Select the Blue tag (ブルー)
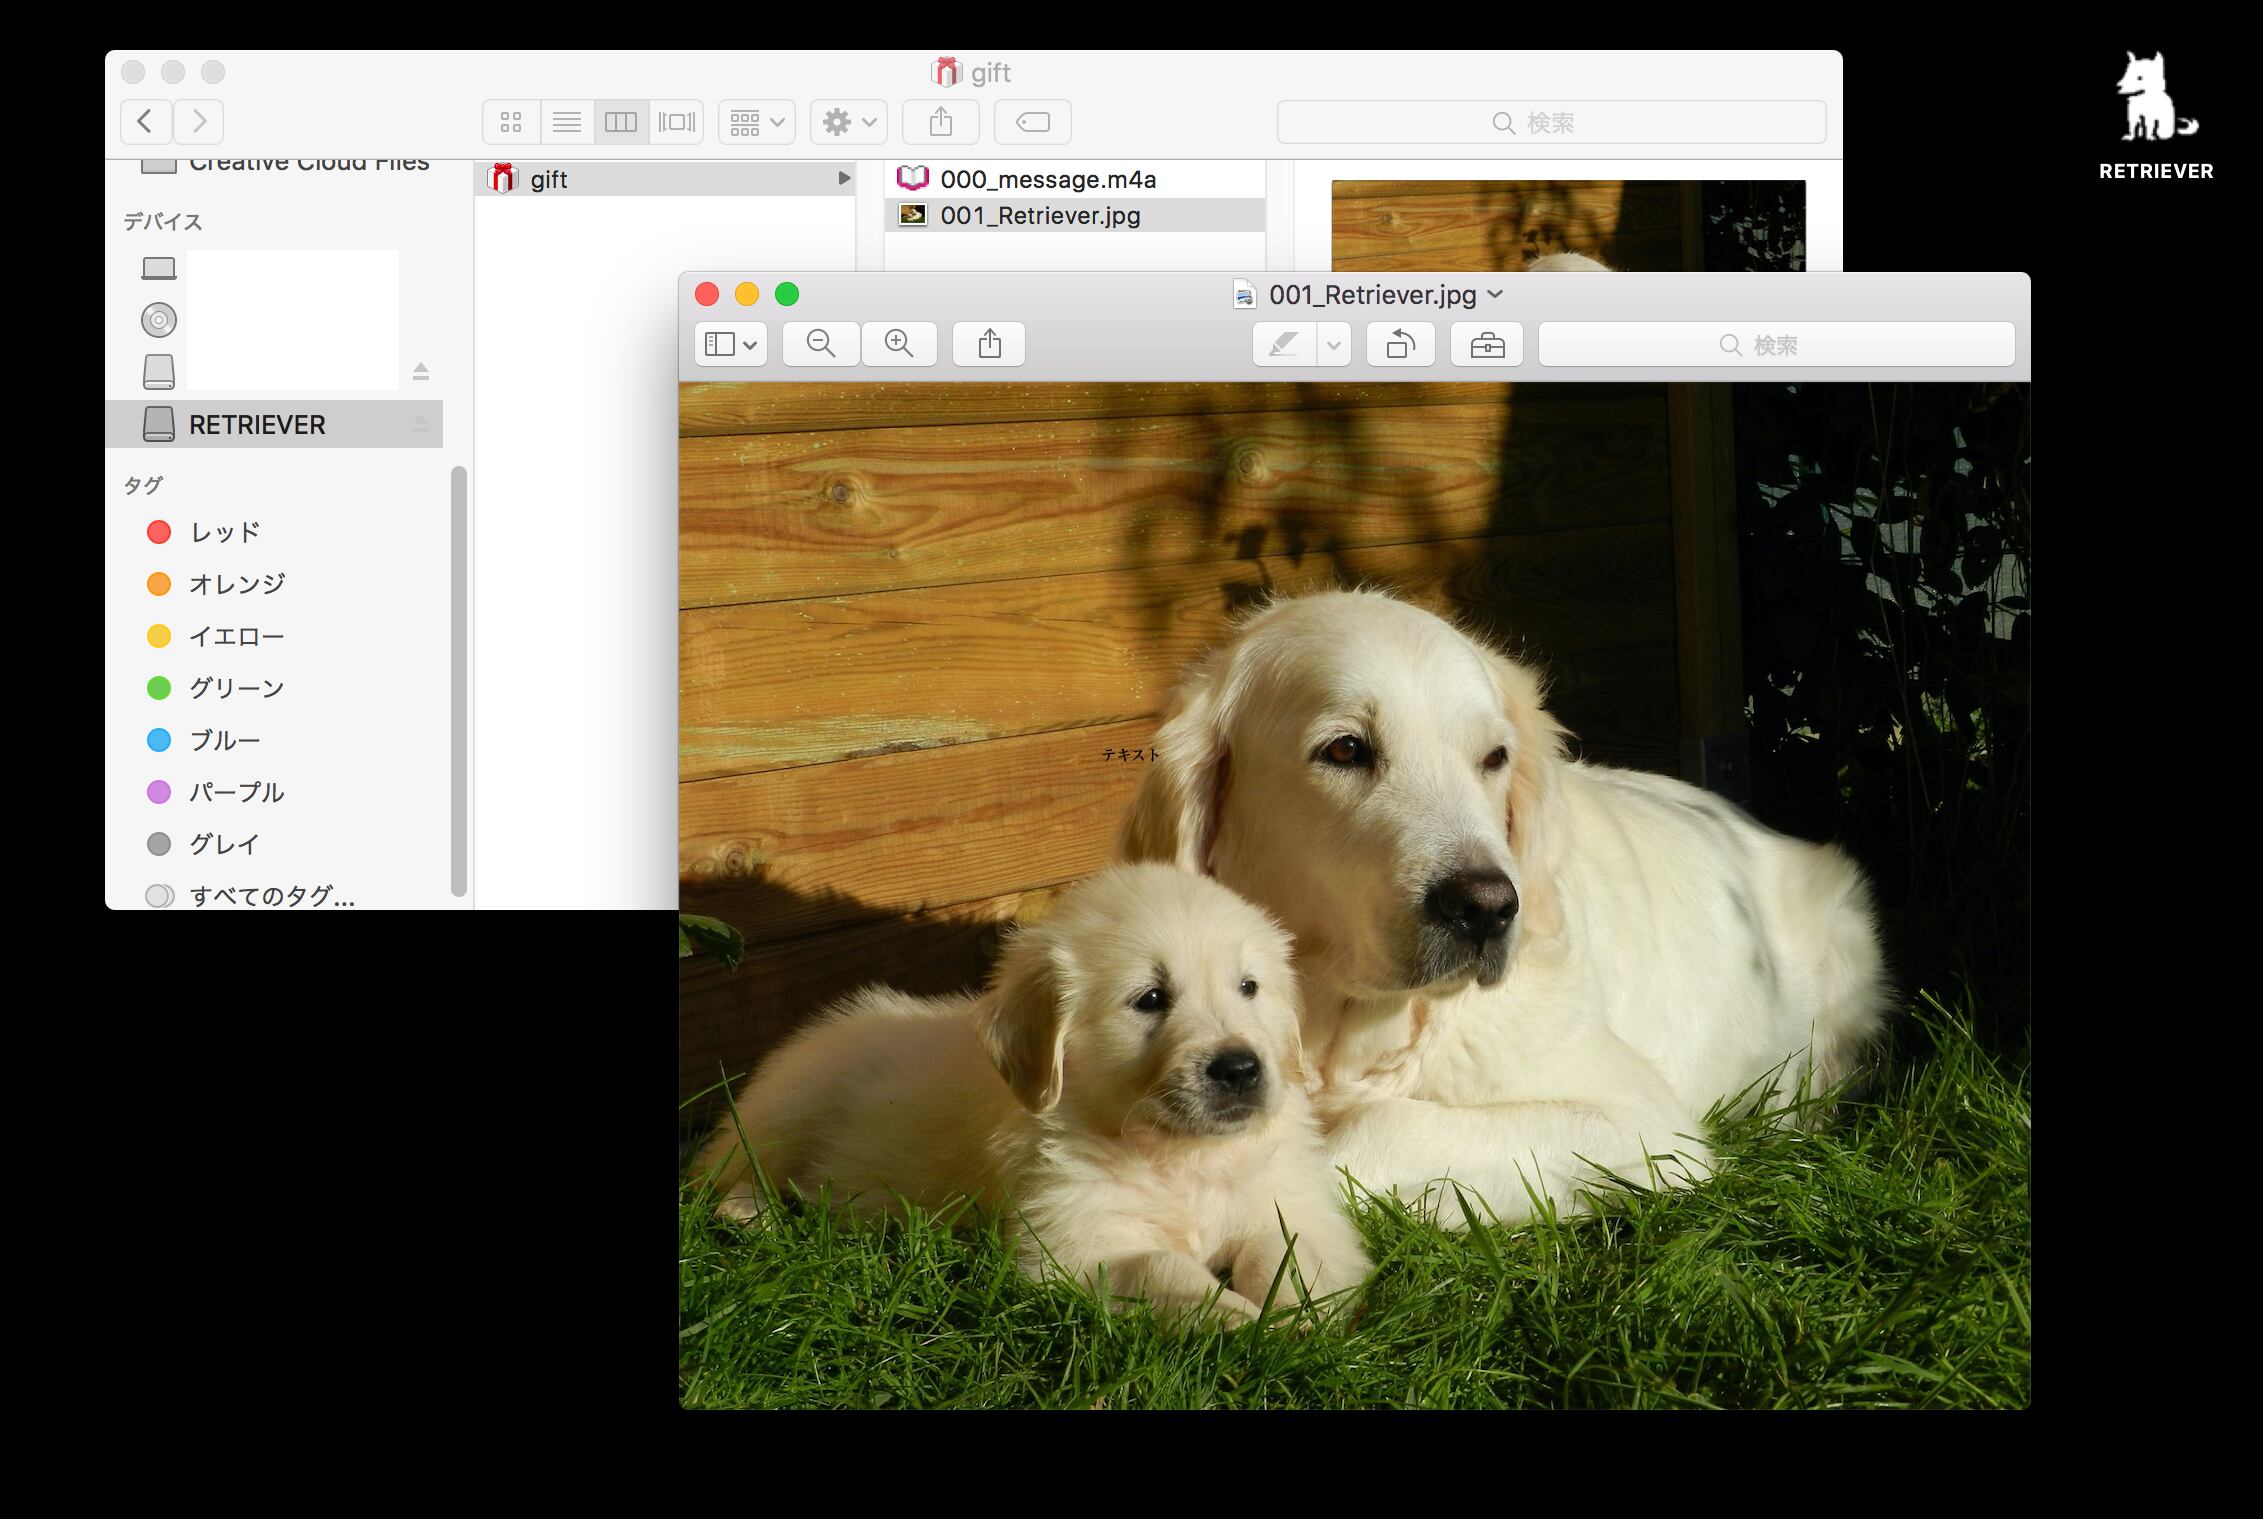 point(205,740)
